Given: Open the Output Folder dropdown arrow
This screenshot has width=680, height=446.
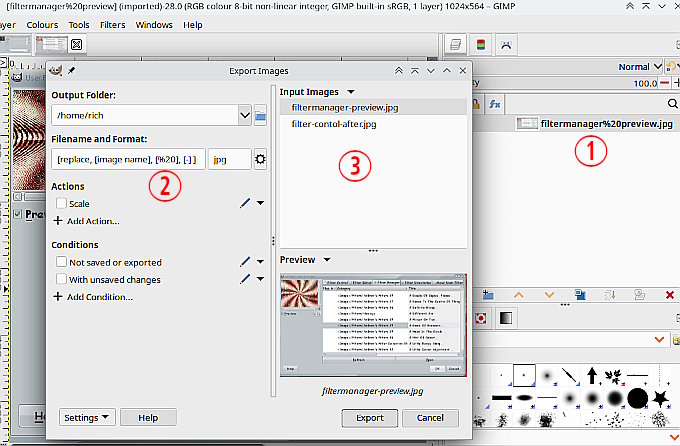Looking at the screenshot, I should 245,115.
